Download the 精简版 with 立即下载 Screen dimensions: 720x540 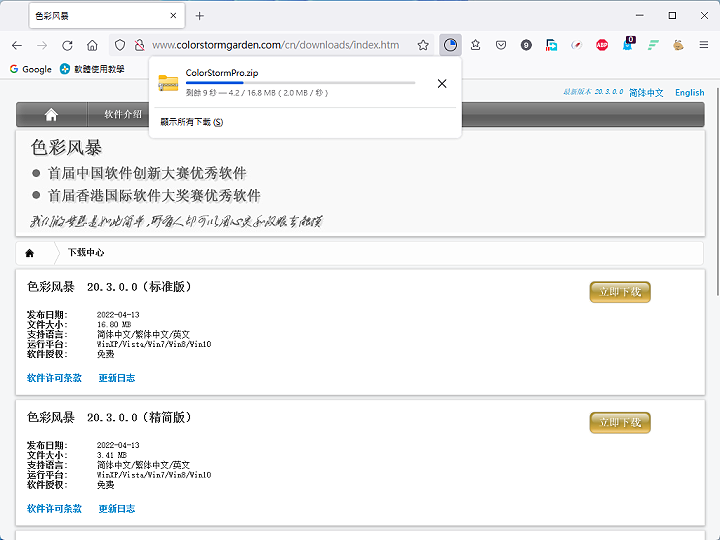(x=620, y=422)
